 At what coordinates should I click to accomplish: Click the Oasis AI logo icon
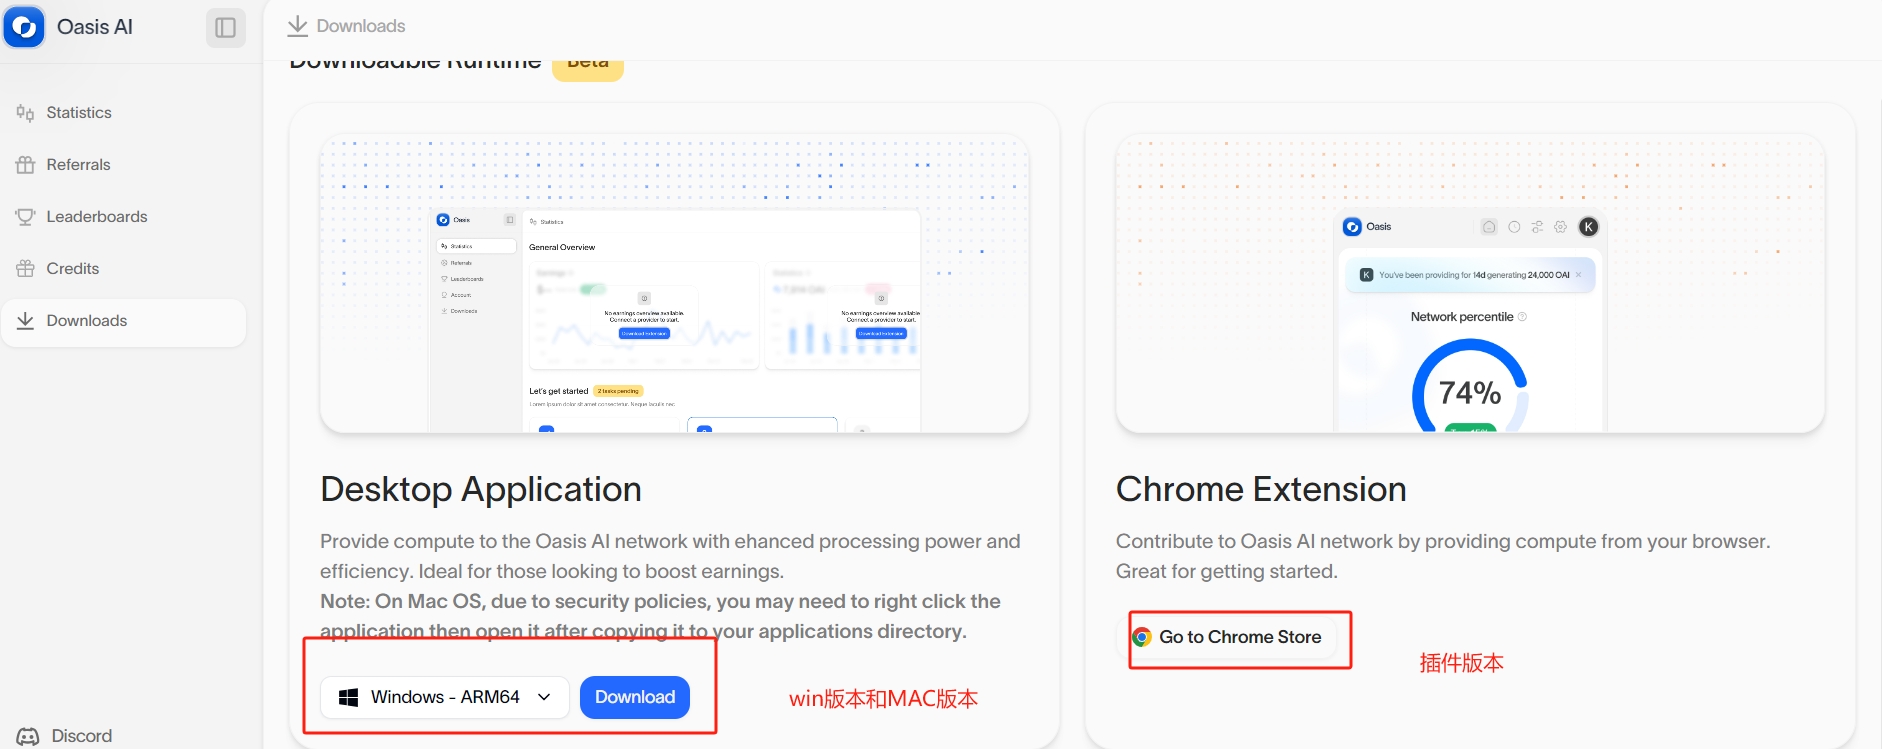coord(24,27)
